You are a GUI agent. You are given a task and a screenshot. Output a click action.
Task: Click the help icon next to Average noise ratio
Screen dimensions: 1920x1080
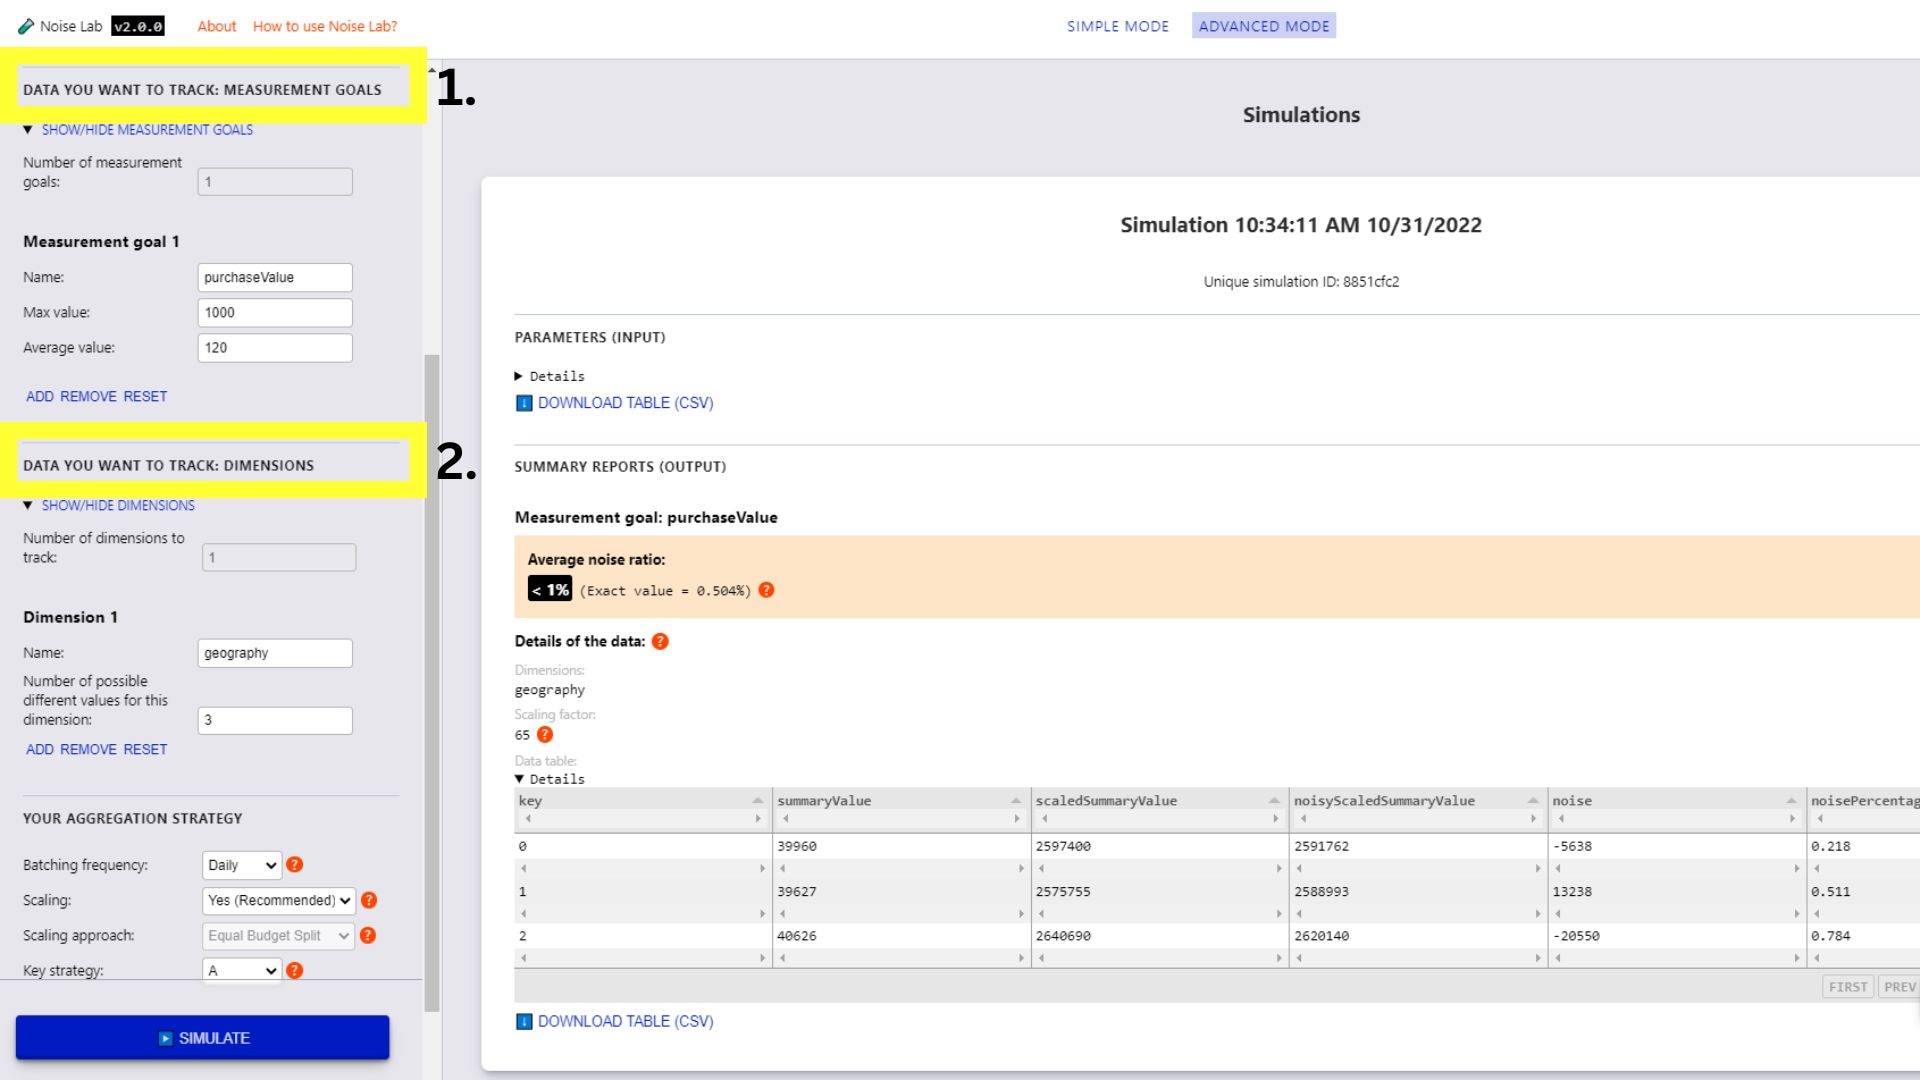[x=766, y=589]
